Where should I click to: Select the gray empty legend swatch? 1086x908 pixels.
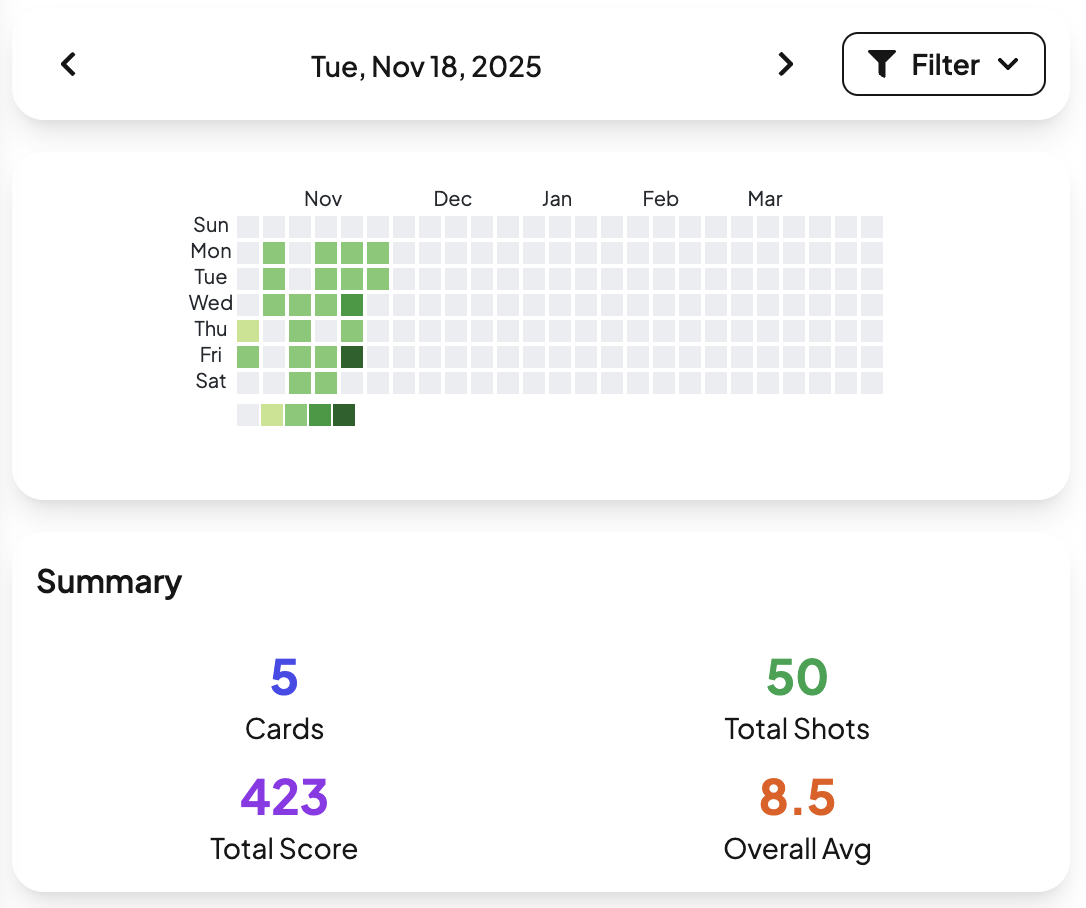tap(248, 415)
